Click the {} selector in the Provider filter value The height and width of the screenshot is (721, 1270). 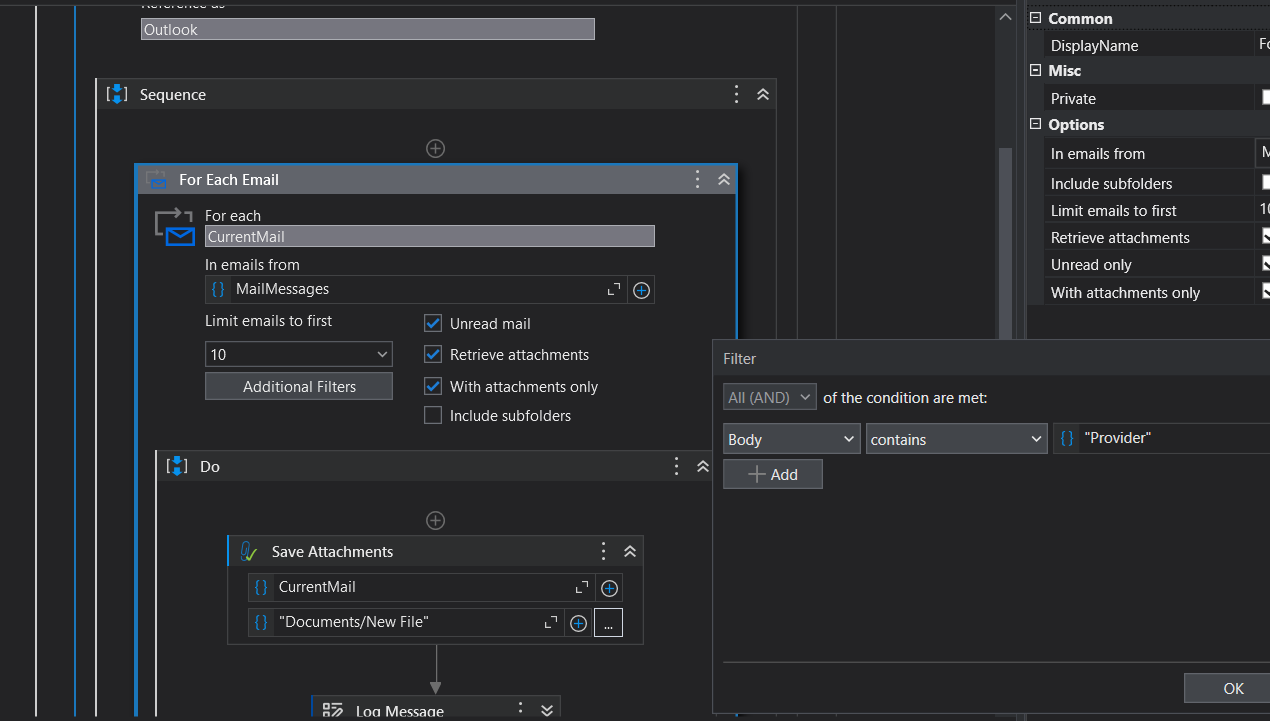tap(1066, 437)
